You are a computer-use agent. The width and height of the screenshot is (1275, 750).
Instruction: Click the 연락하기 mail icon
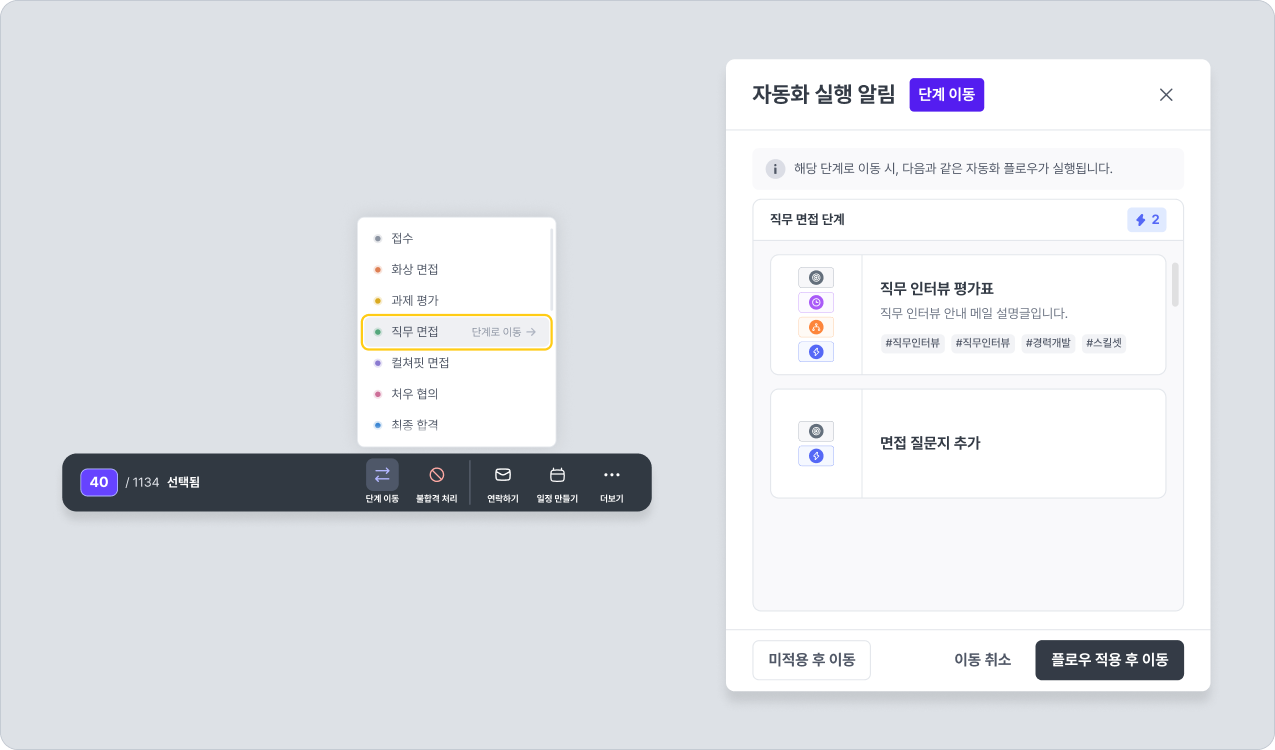coord(503,475)
